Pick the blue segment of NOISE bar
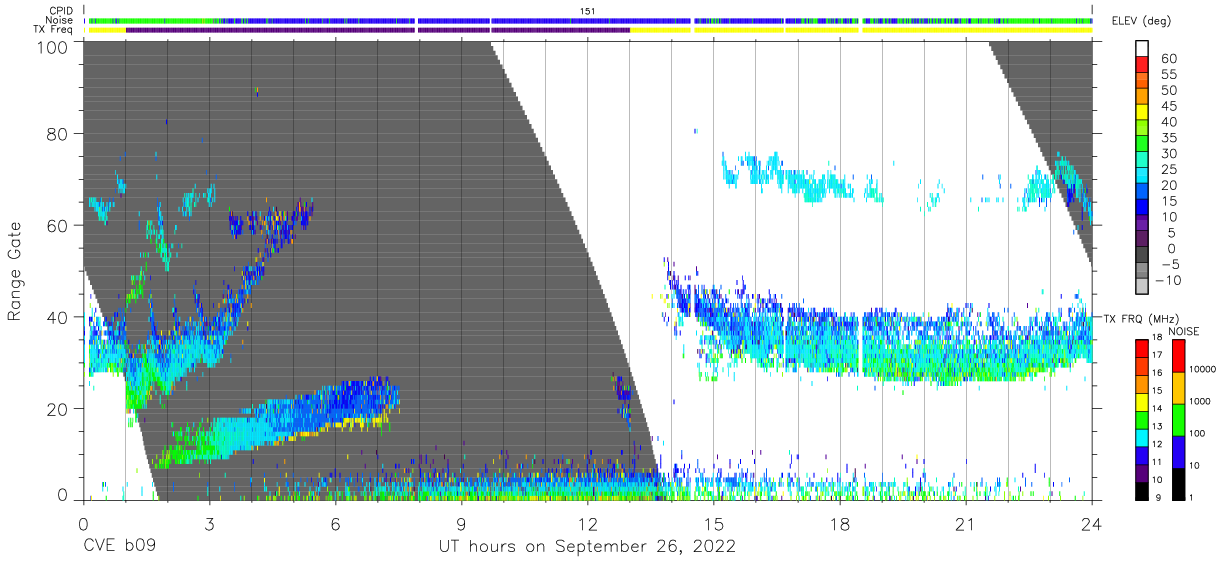The width and height of the screenshot is (1228, 567). pos(1179,451)
